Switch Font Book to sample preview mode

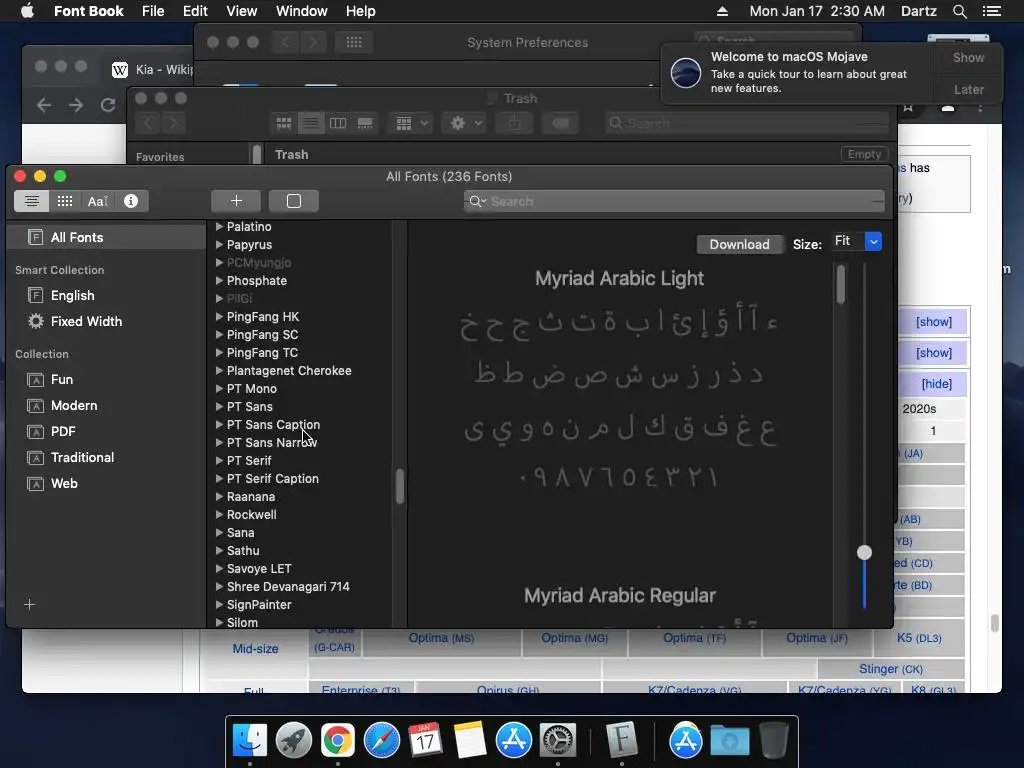31,201
